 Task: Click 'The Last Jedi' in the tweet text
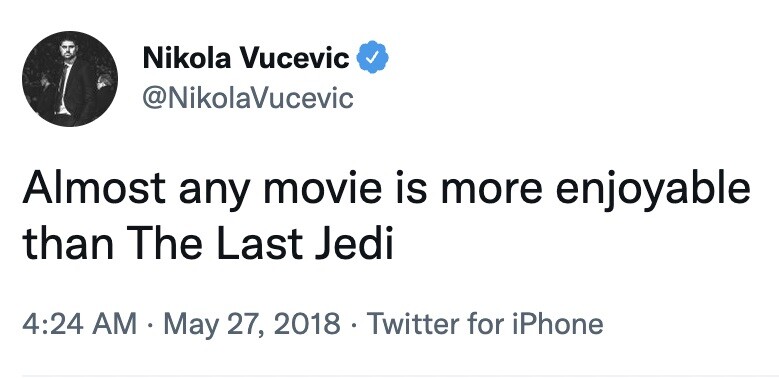pyautogui.click(x=263, y=244)
